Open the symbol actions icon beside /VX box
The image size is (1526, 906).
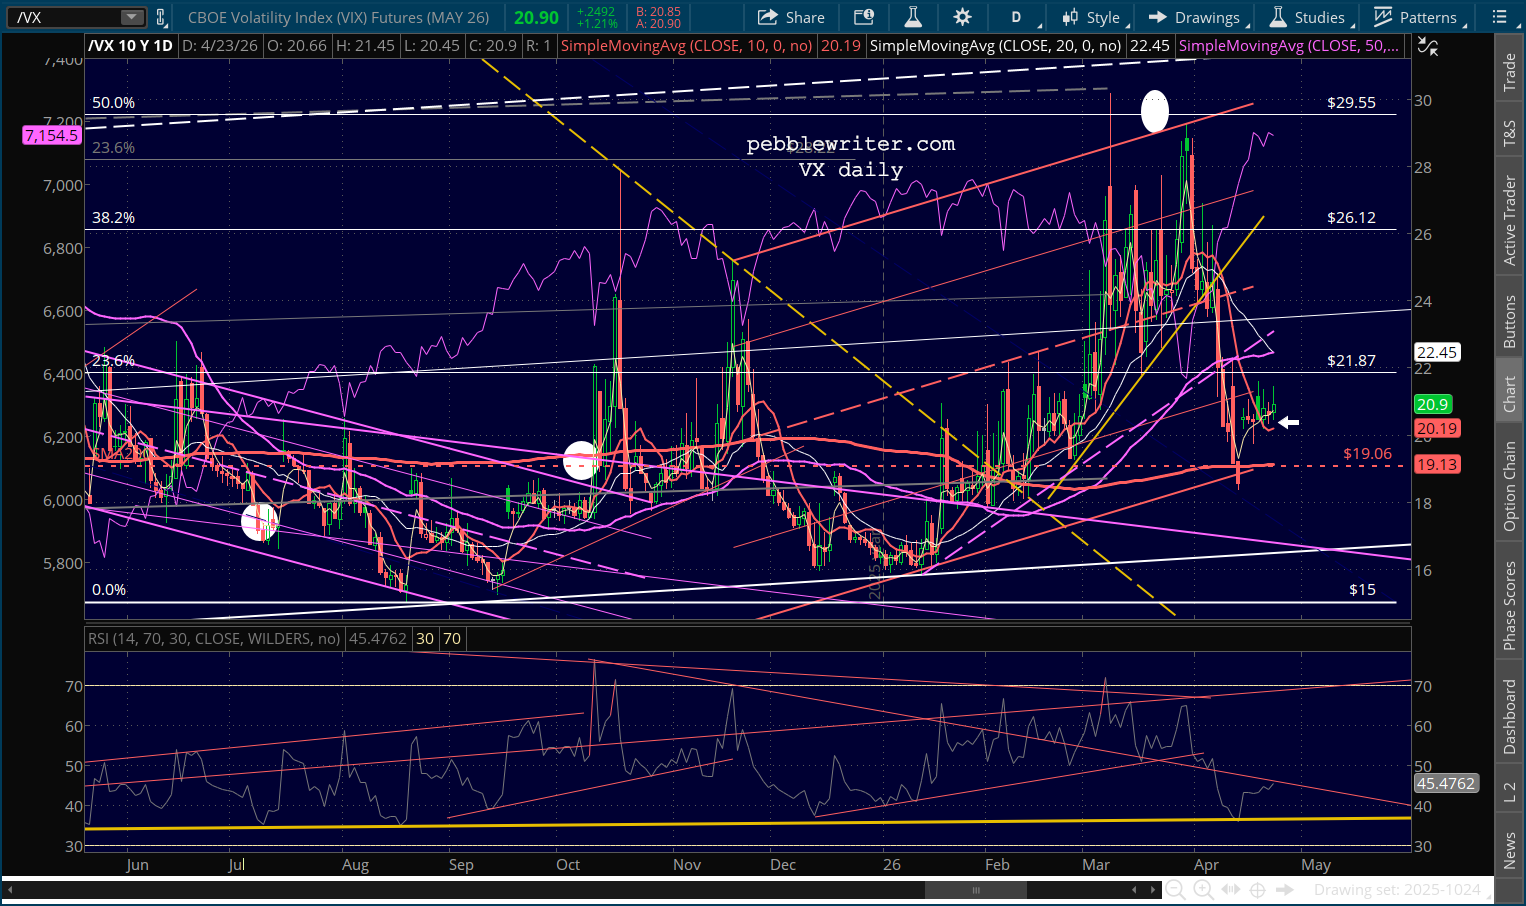tap(161, 17)
